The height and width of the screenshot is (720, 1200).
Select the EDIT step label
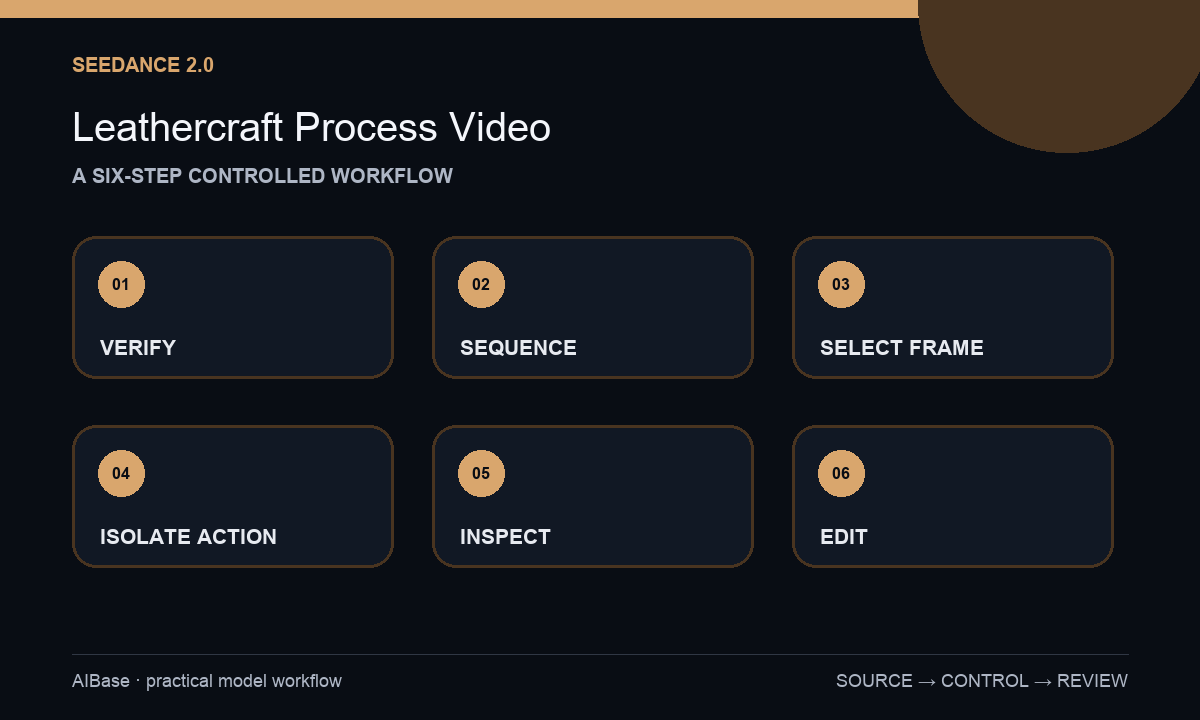[844, 537]
